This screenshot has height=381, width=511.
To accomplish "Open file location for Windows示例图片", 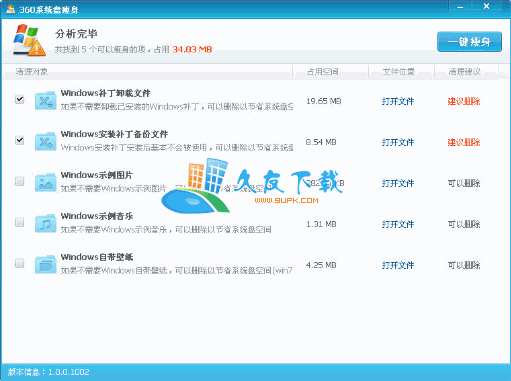I will (x=398, y=183).
